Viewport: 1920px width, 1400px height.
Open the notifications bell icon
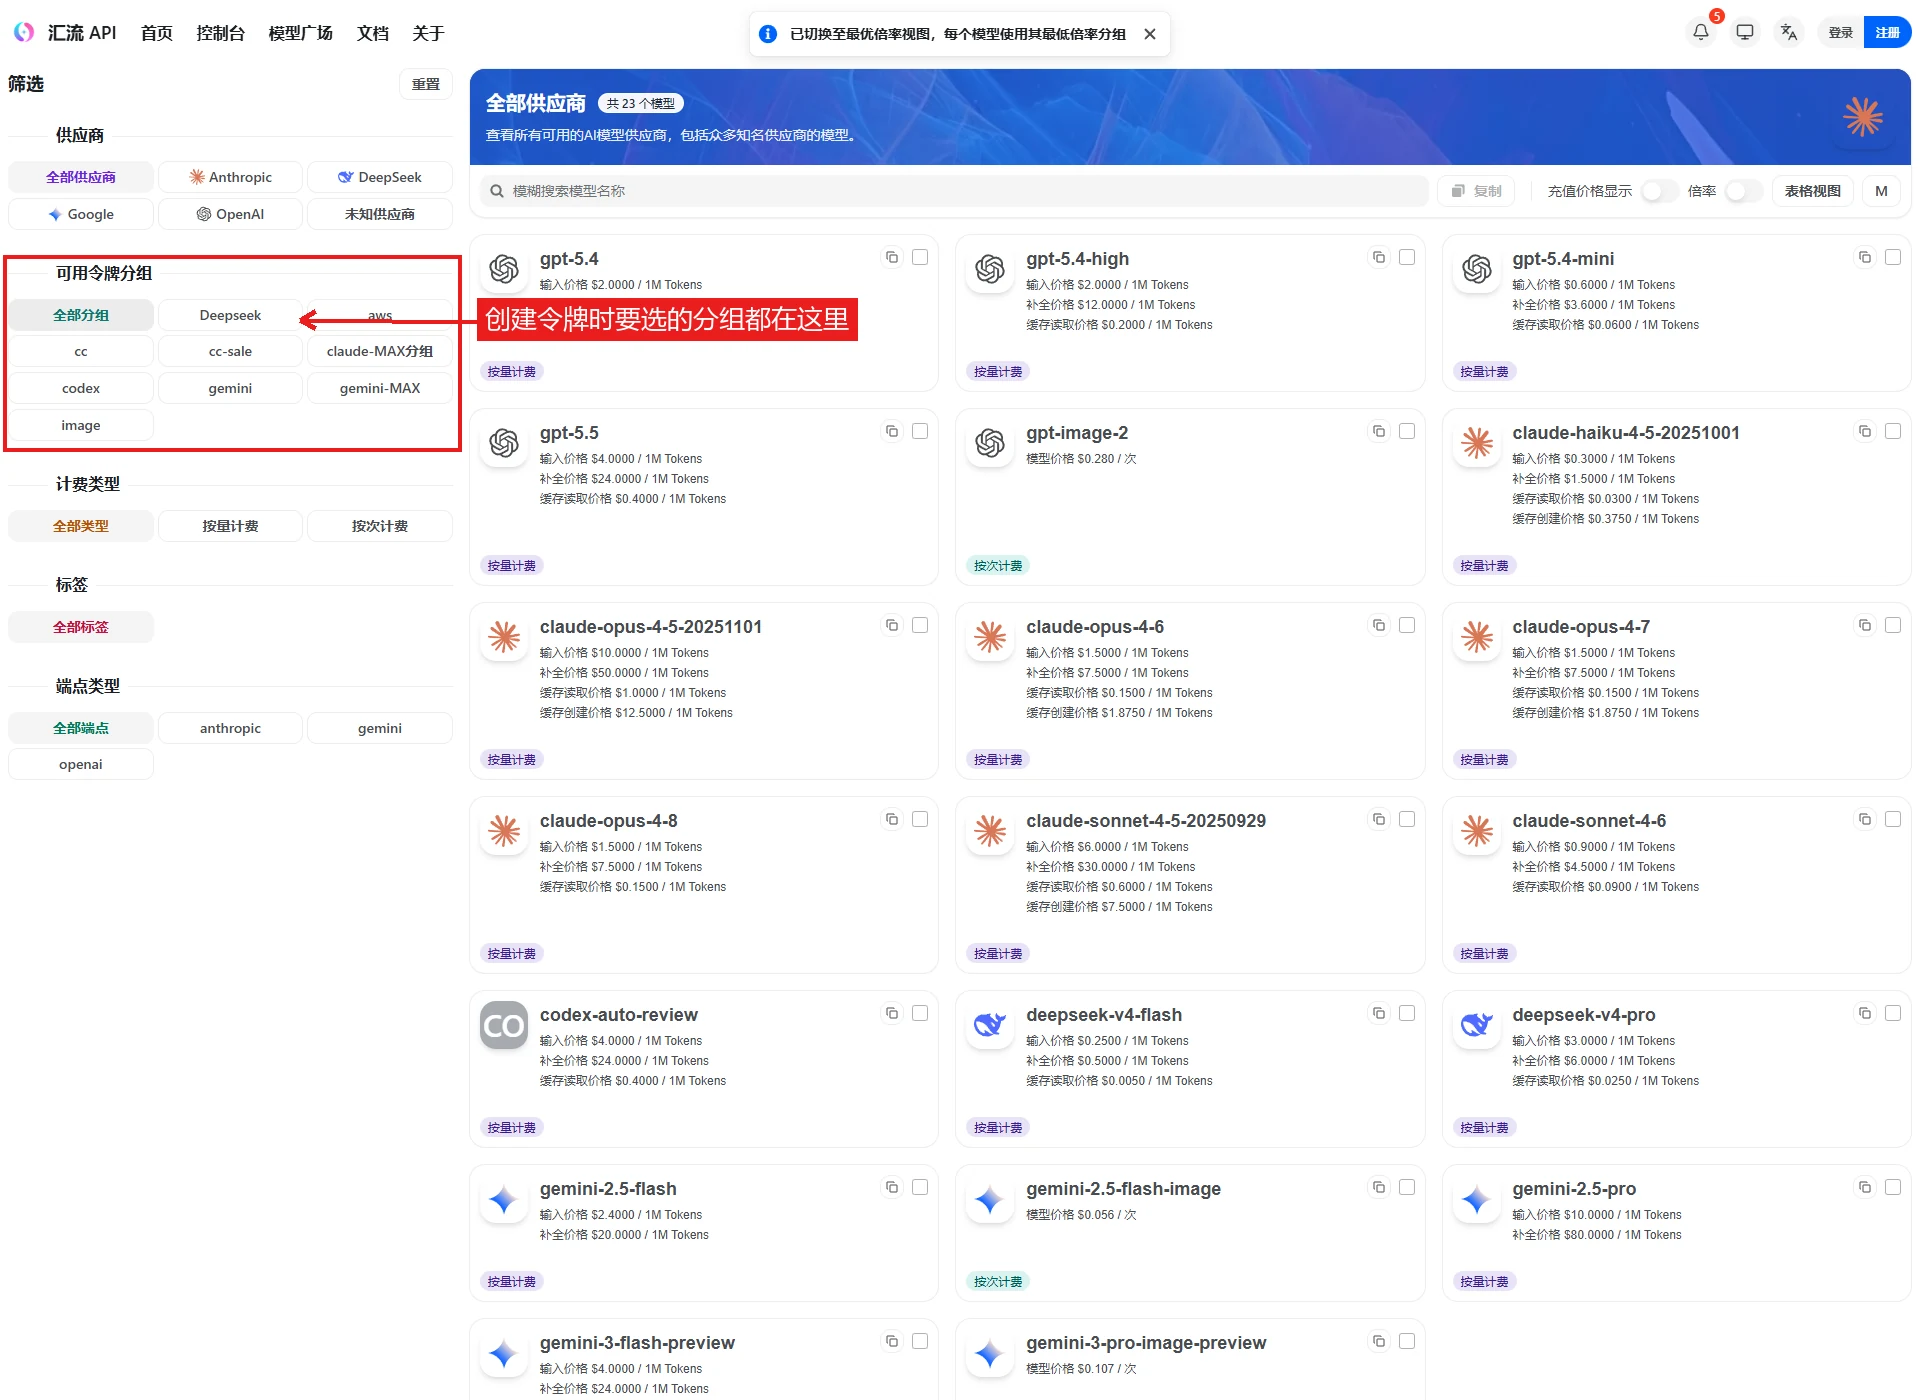tap(1700, 33)
